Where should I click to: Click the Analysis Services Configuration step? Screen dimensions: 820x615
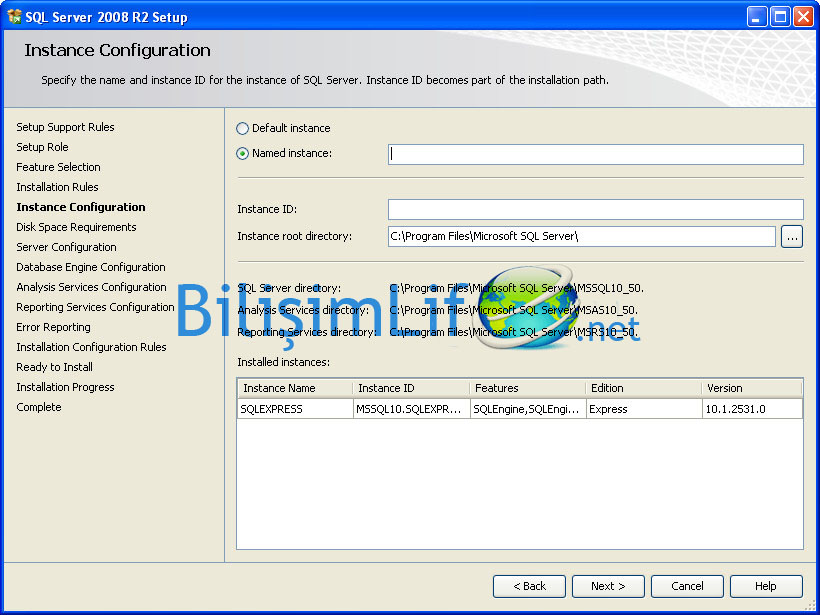(92, 287)
